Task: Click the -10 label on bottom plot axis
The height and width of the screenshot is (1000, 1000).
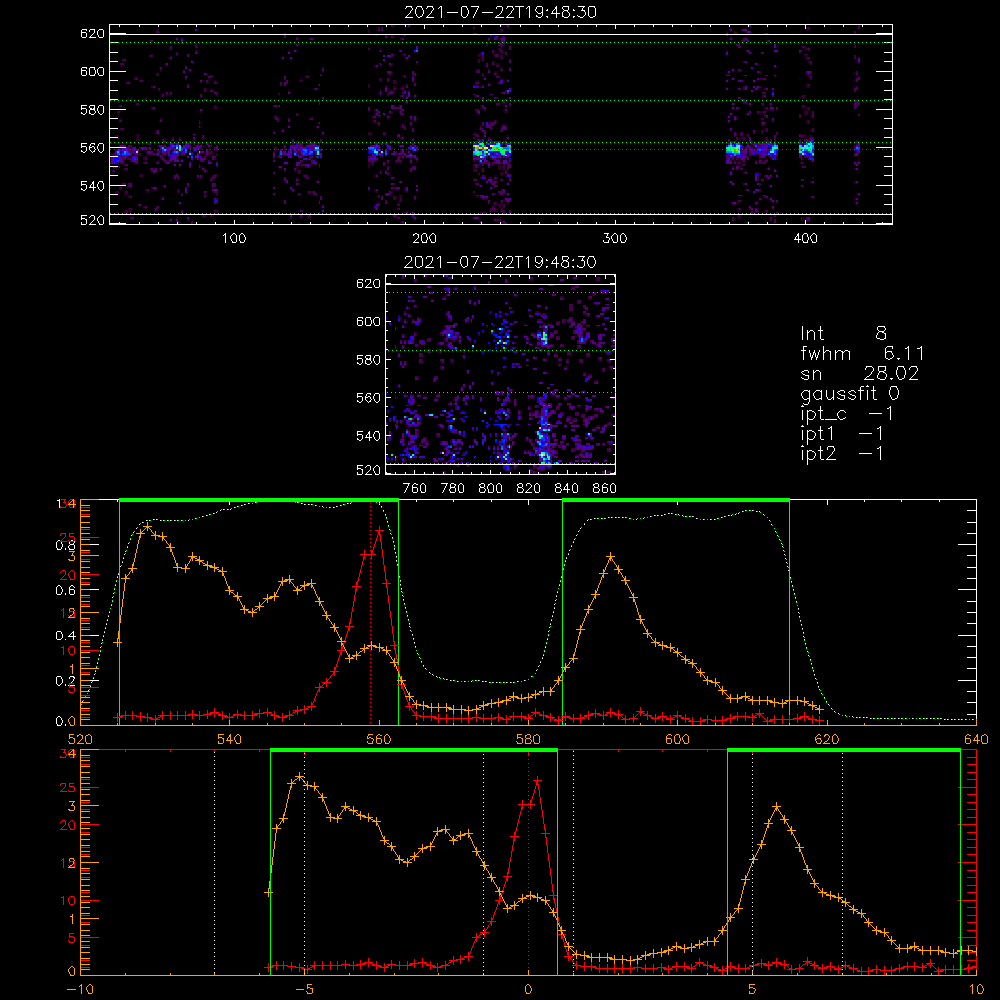Action: 80,990
